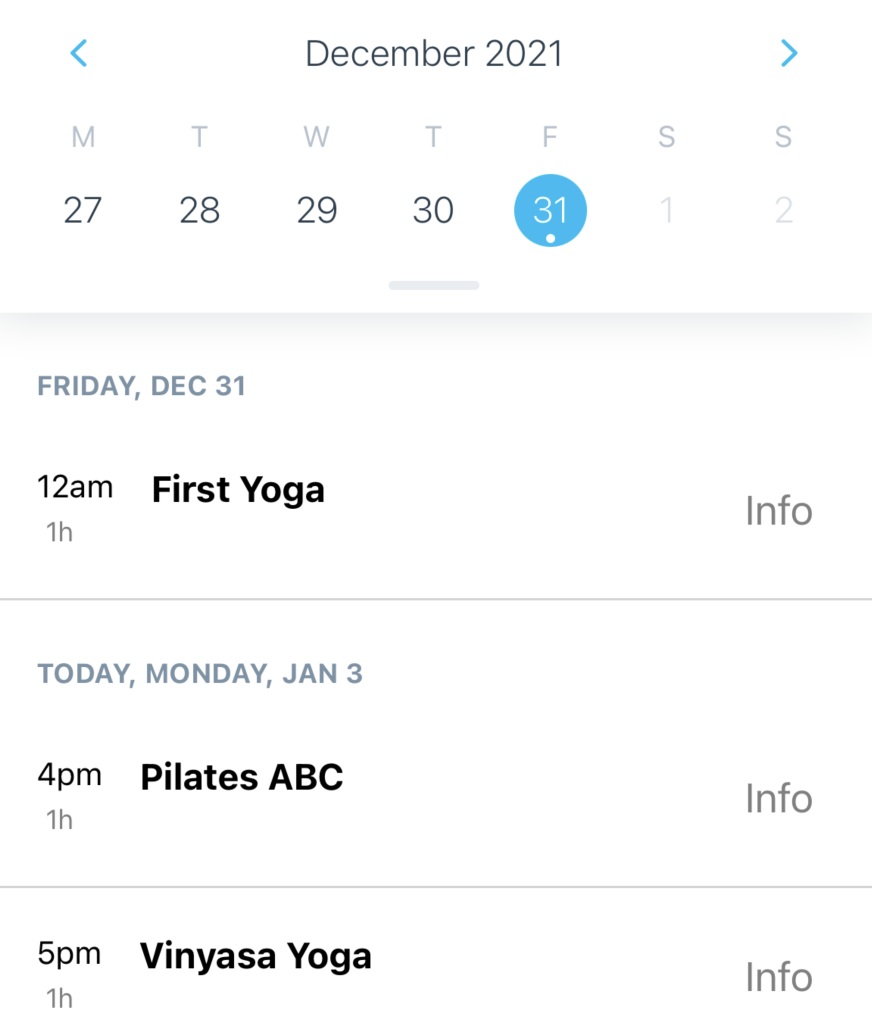Pick Wednesday the 29th in week row

[x=317, y=210]
